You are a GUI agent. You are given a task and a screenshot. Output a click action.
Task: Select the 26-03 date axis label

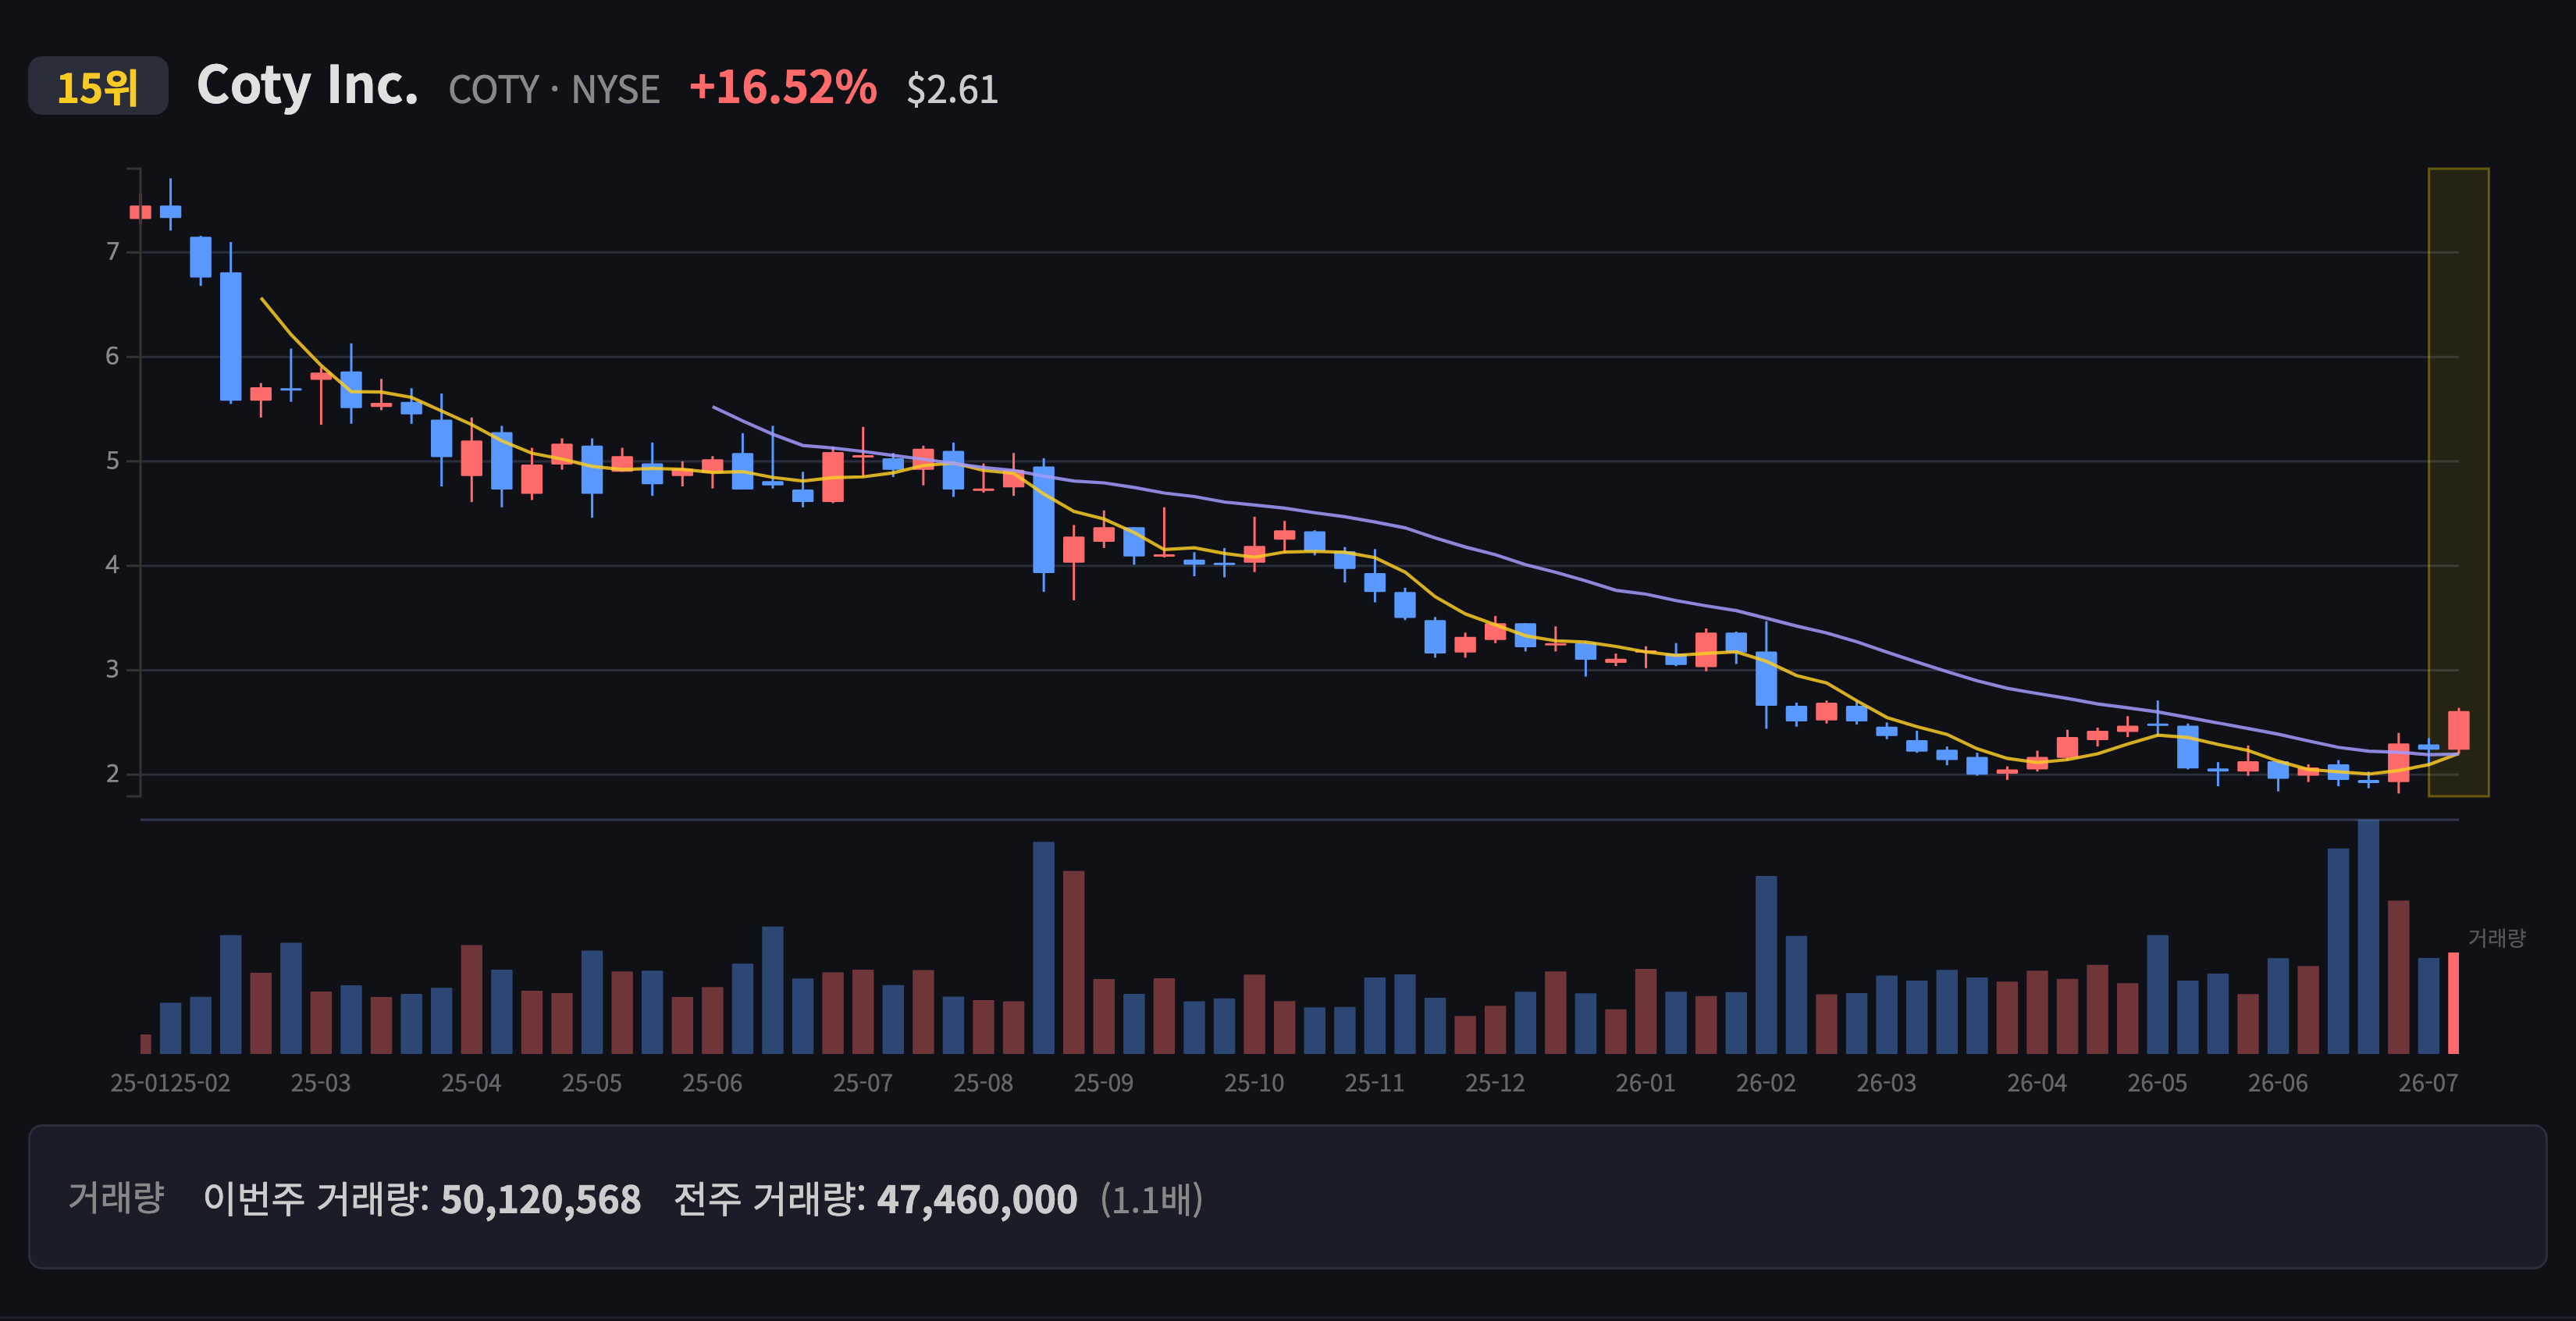pos(1887,1083)
